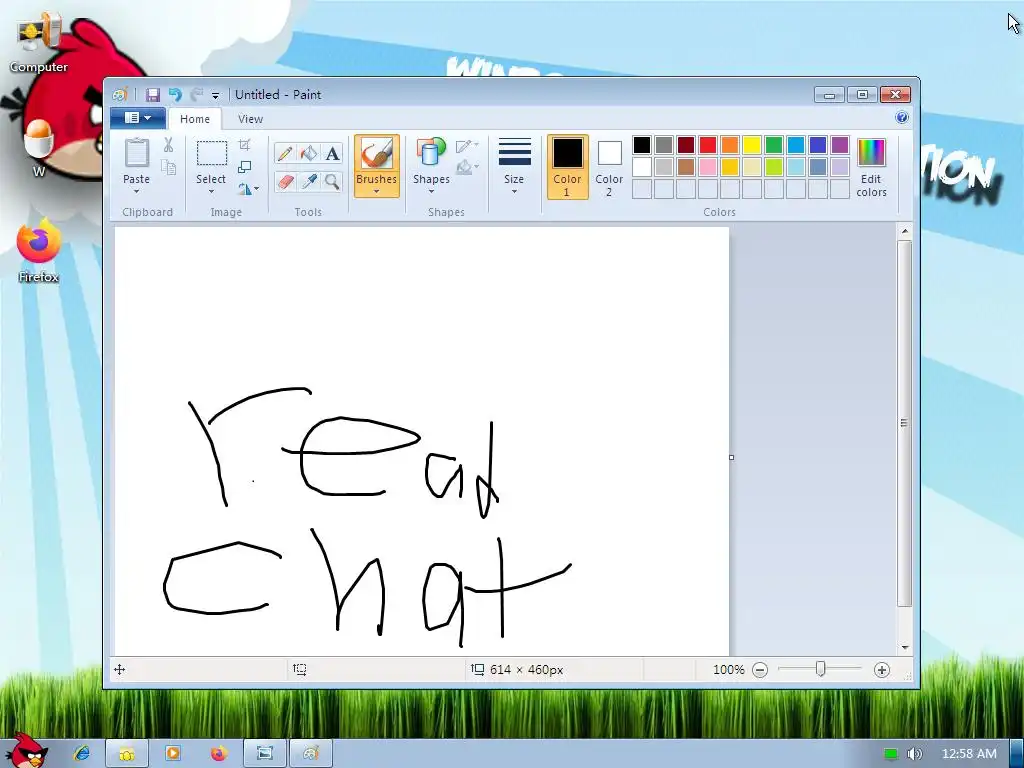The image size is (1024, 768).
Task: Select Color 1 foreground button
Action: coord(568,167)
